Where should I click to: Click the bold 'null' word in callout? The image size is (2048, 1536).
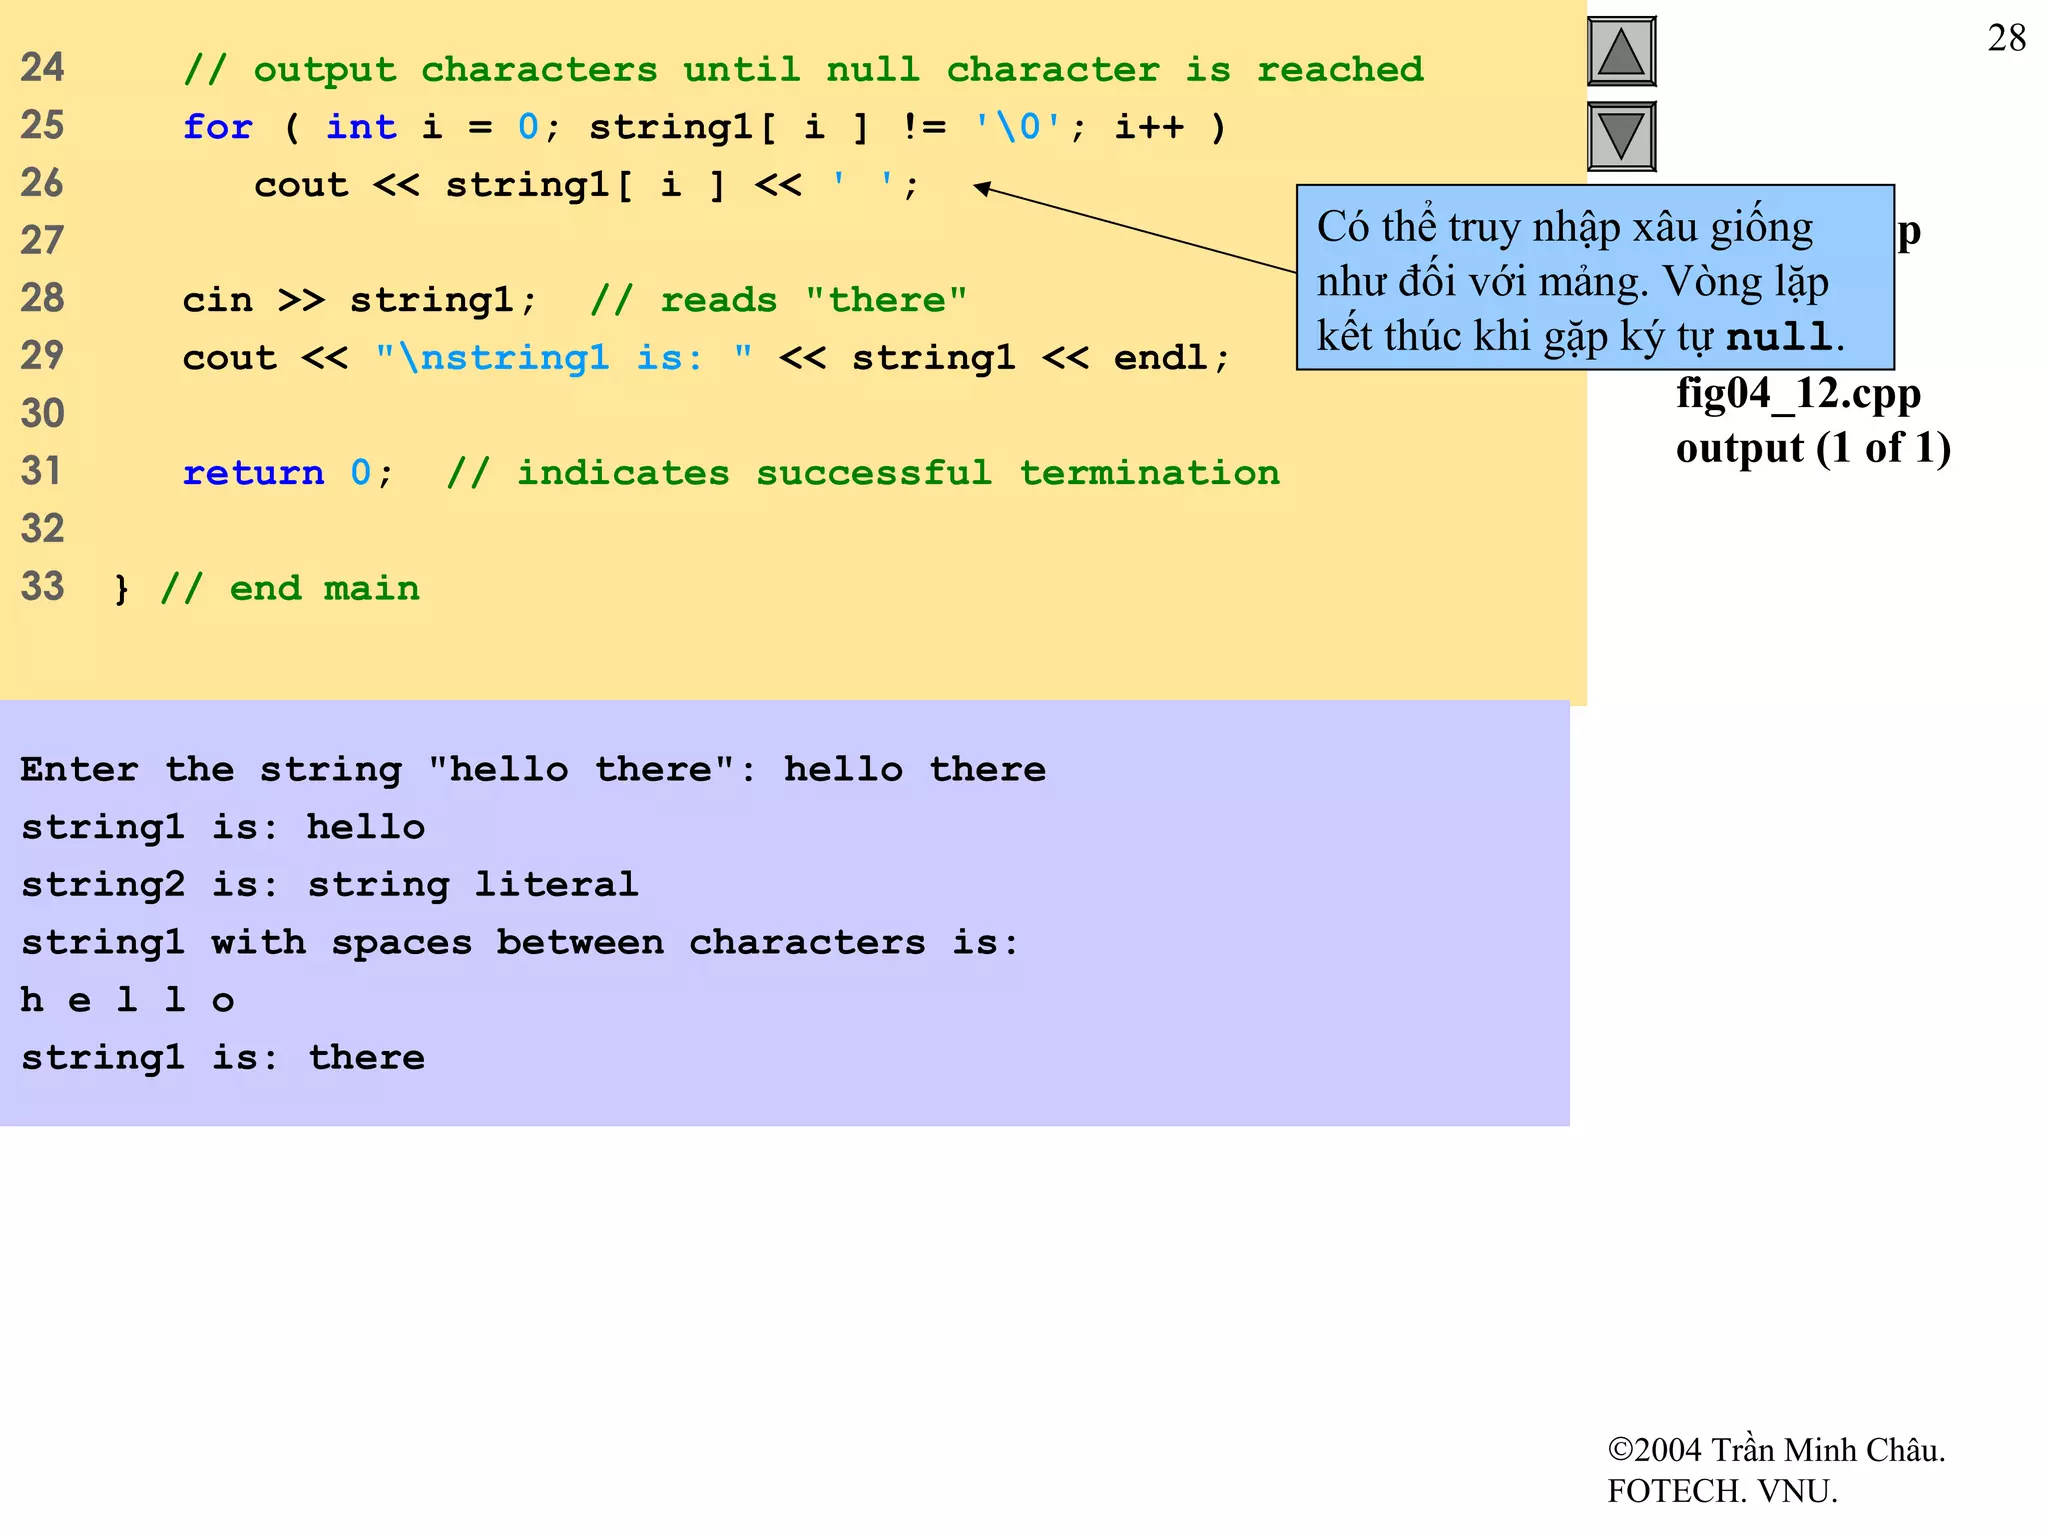(x=1779, y=337)
